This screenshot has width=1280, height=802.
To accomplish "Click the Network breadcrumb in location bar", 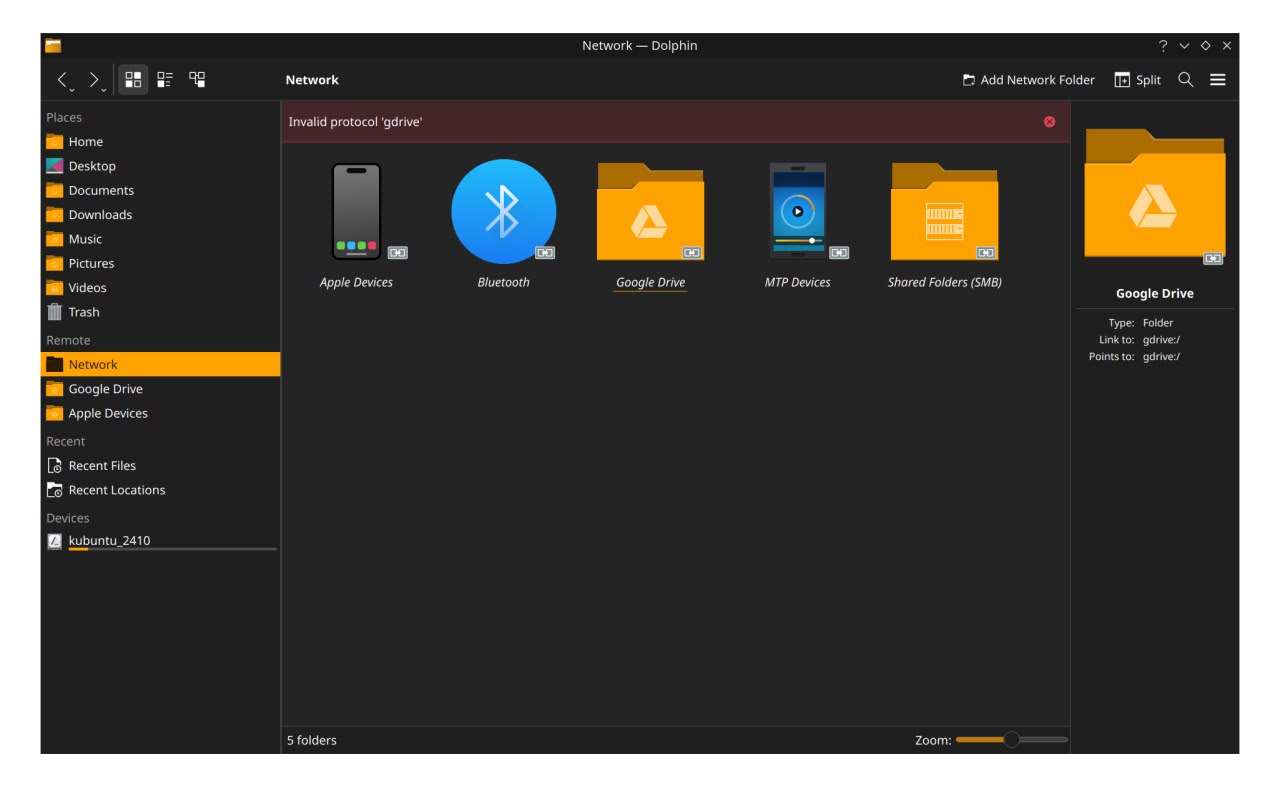I will pos(312,80).
